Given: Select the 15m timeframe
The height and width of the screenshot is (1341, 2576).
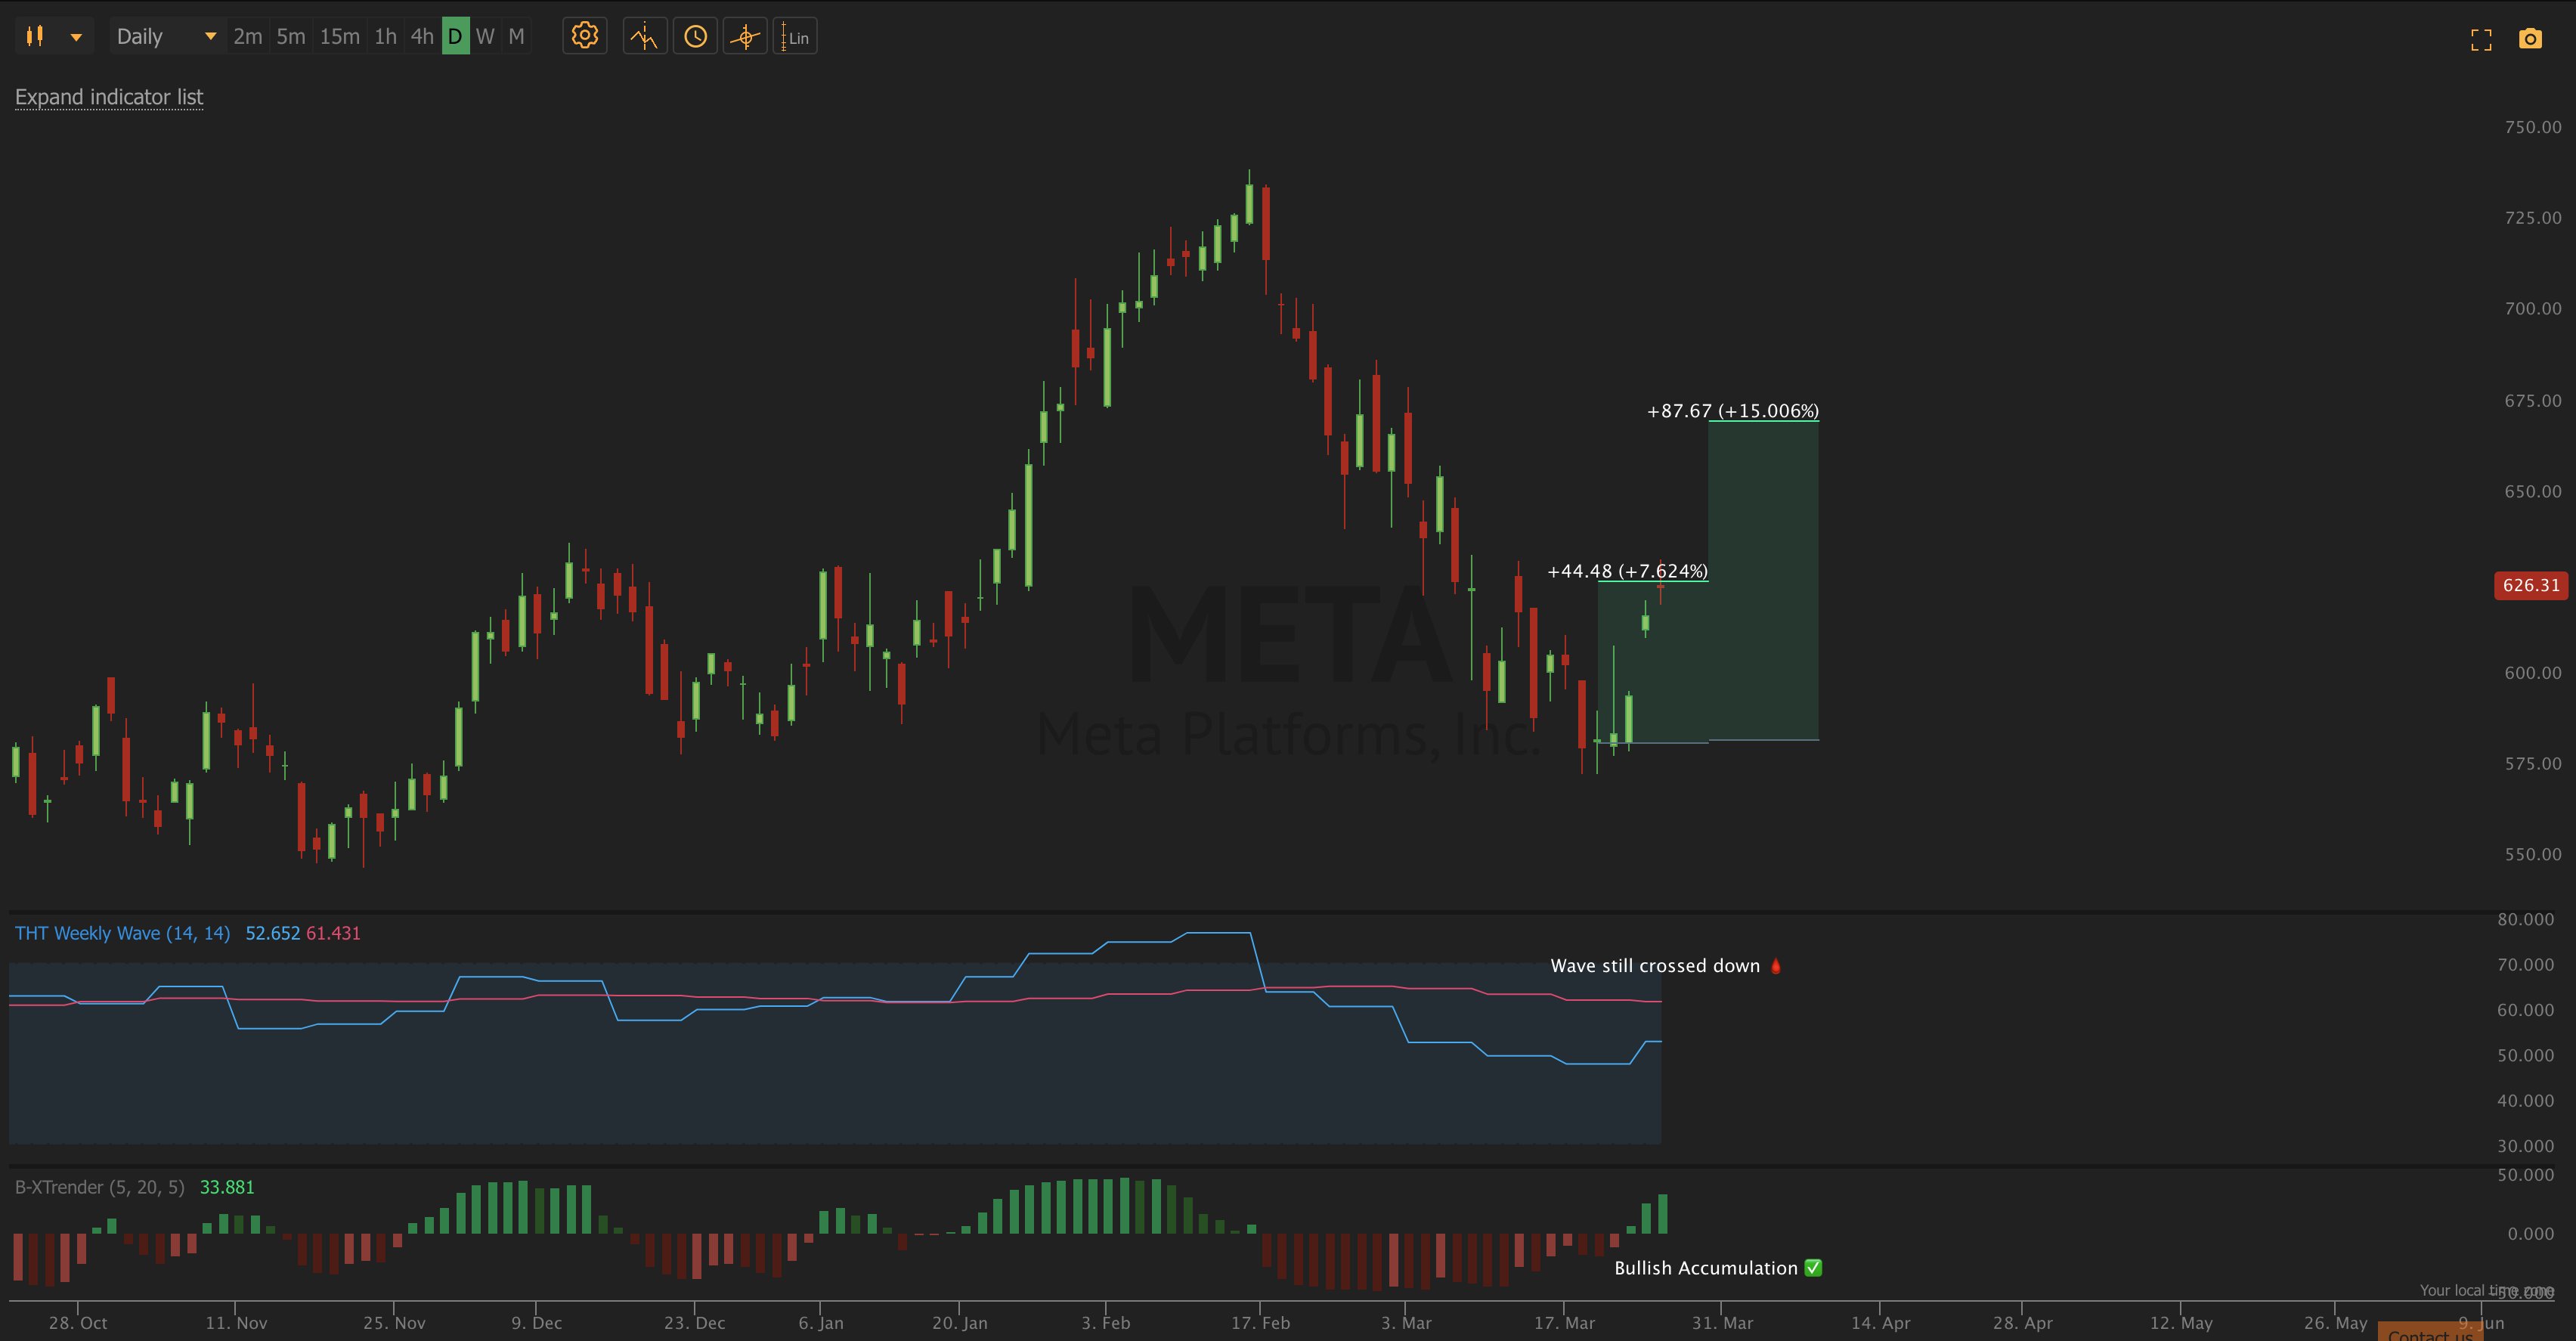Looking at the screenshot, I should click(339, 37).
